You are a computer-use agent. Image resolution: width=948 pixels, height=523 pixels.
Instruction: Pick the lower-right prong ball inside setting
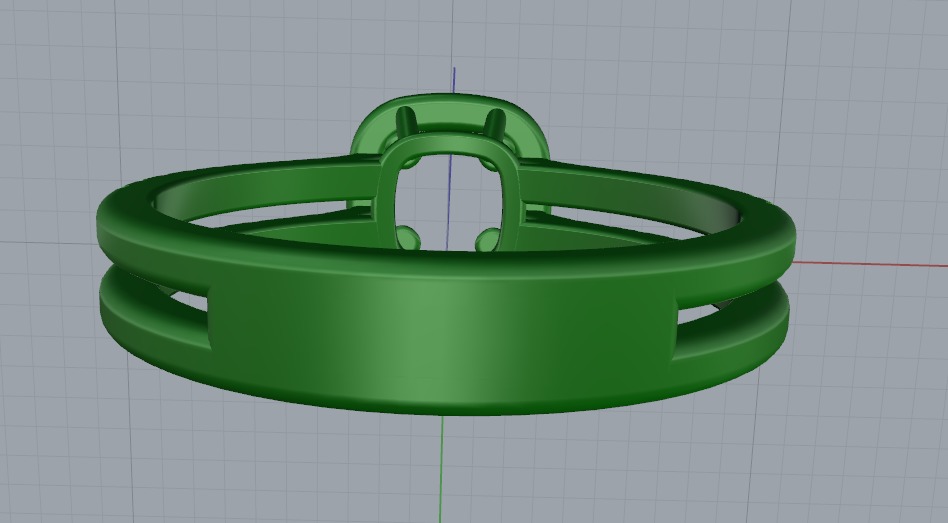pyautogui.click(x=487, y=240)
